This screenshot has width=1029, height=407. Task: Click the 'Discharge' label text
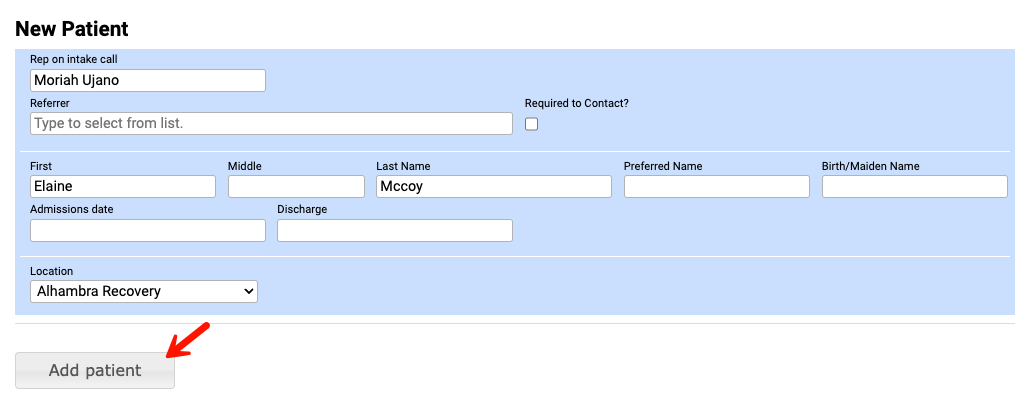(302, 209)
